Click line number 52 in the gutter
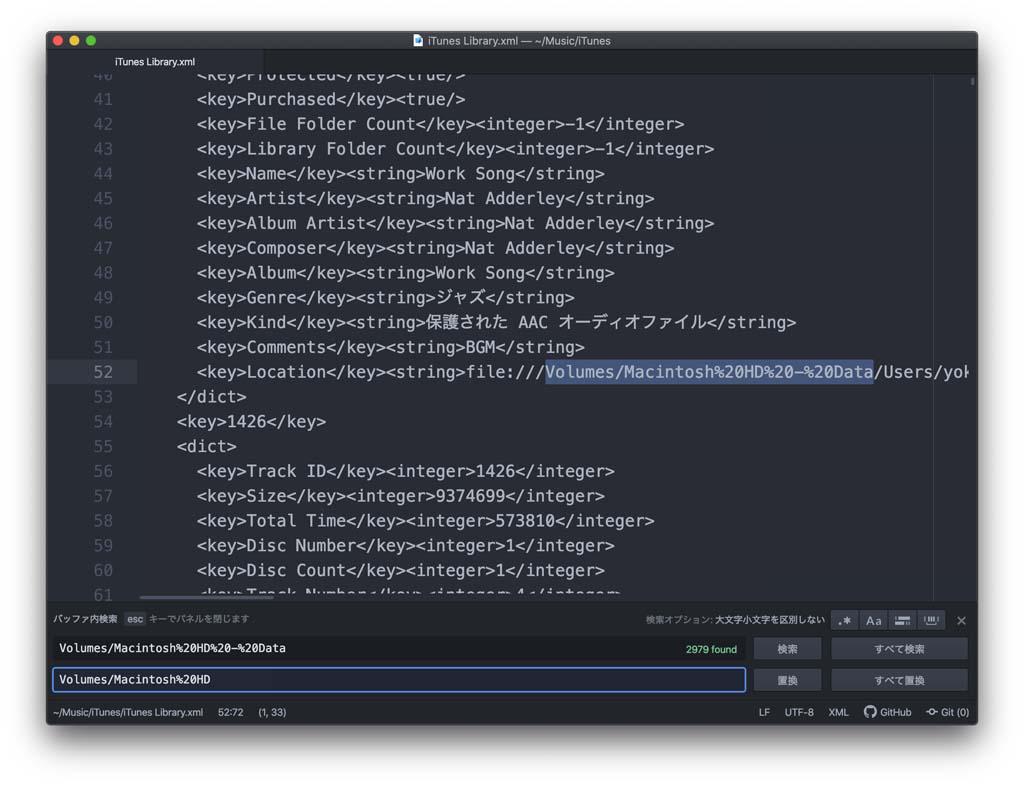The height and width of the screenshot is (786, 1024). [103, 372]
